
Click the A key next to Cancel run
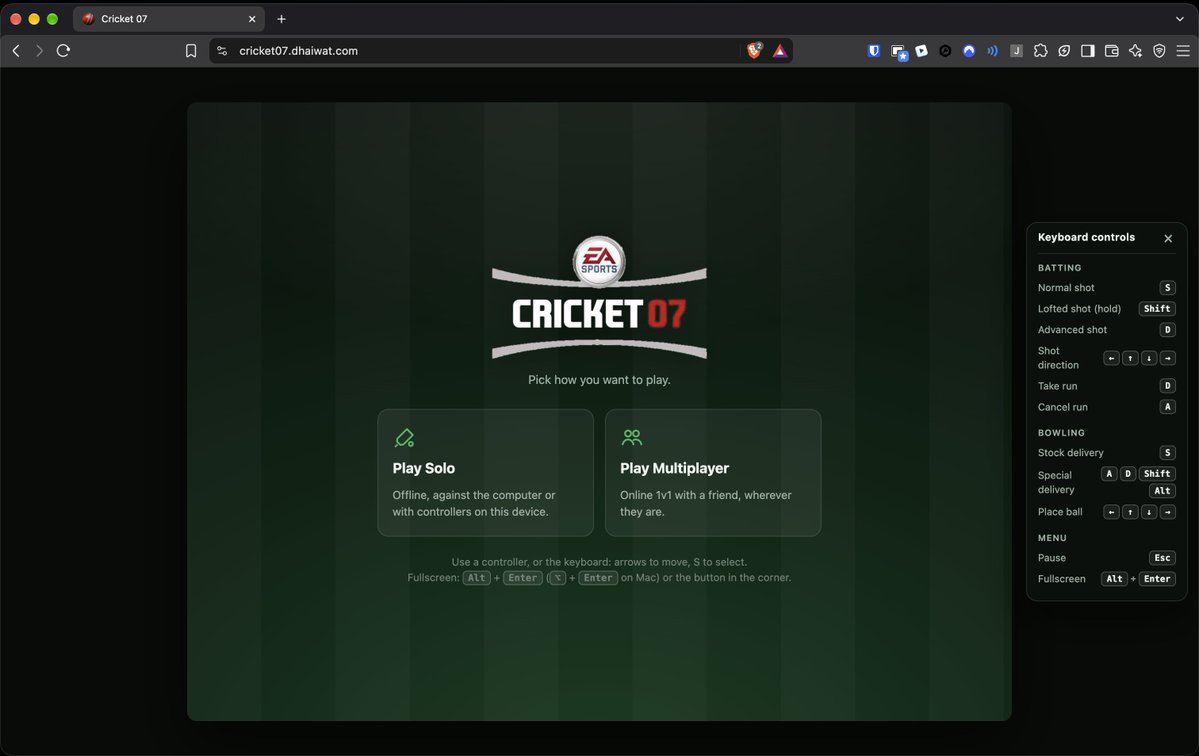tap(1167, 407)
